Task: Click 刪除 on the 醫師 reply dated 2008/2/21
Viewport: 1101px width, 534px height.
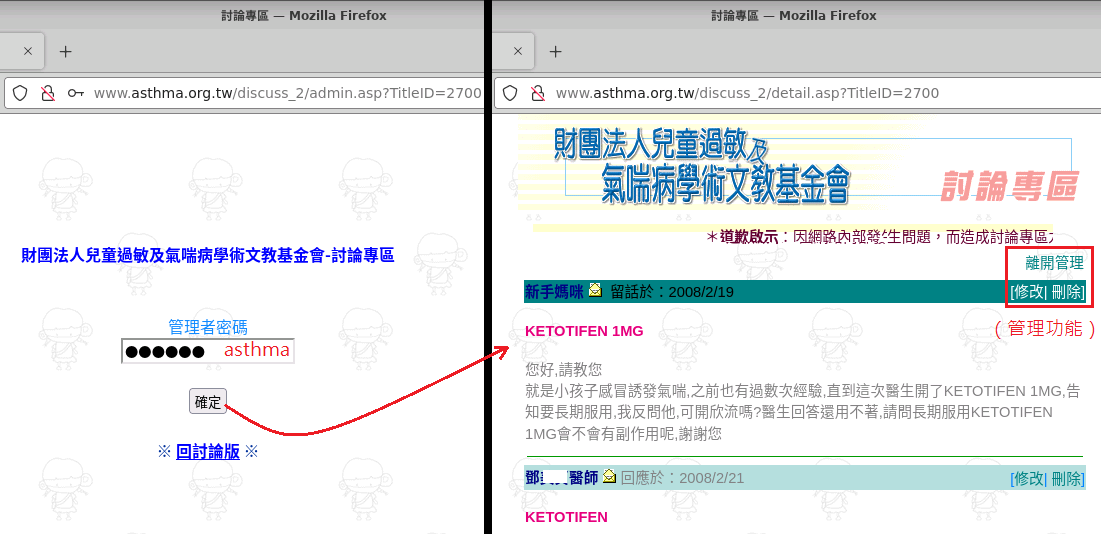Action: tap(1066, 479)
